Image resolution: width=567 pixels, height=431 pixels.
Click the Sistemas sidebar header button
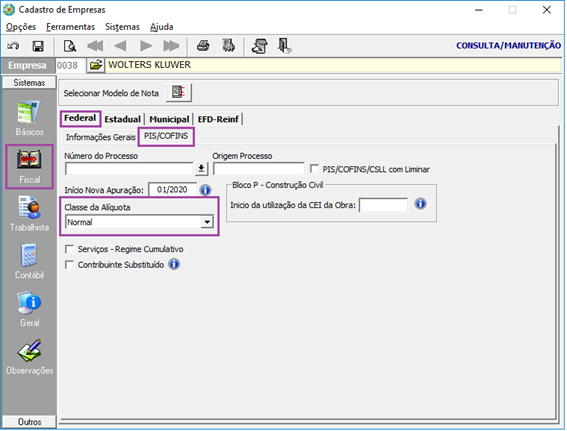[29, 82]
